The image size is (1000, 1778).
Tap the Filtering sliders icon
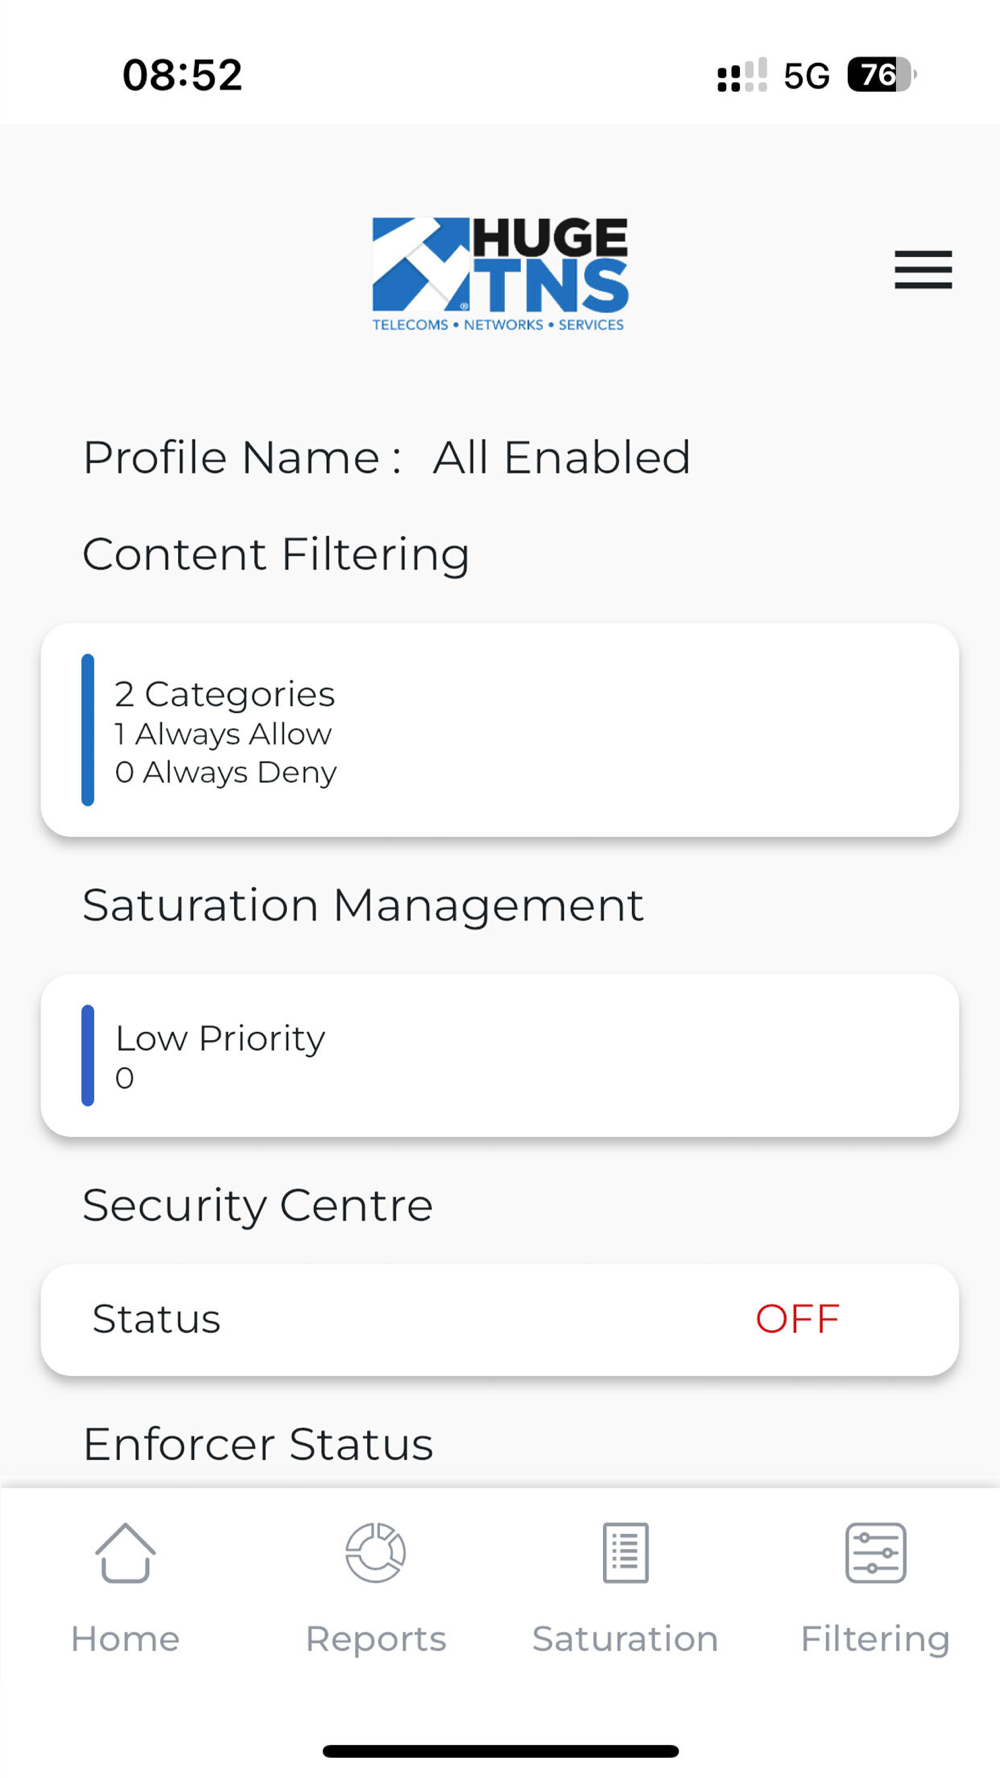(x=875, y=1553)
